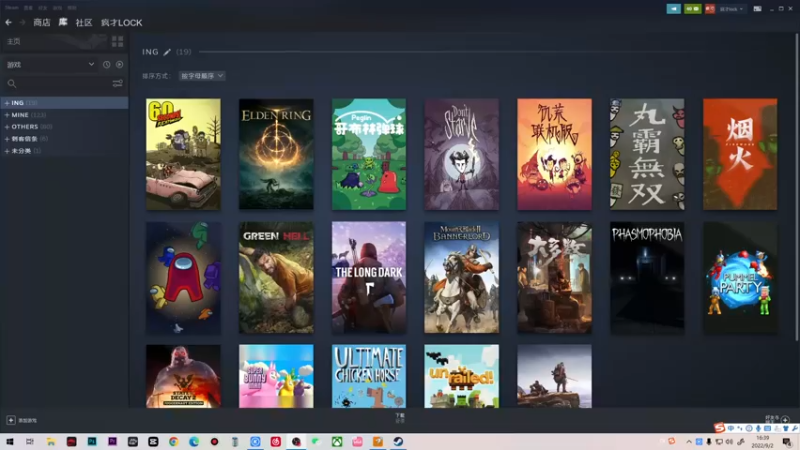Select the Elden Ring game cover
This screenshot has height=450, width=800.
(276, 154)
